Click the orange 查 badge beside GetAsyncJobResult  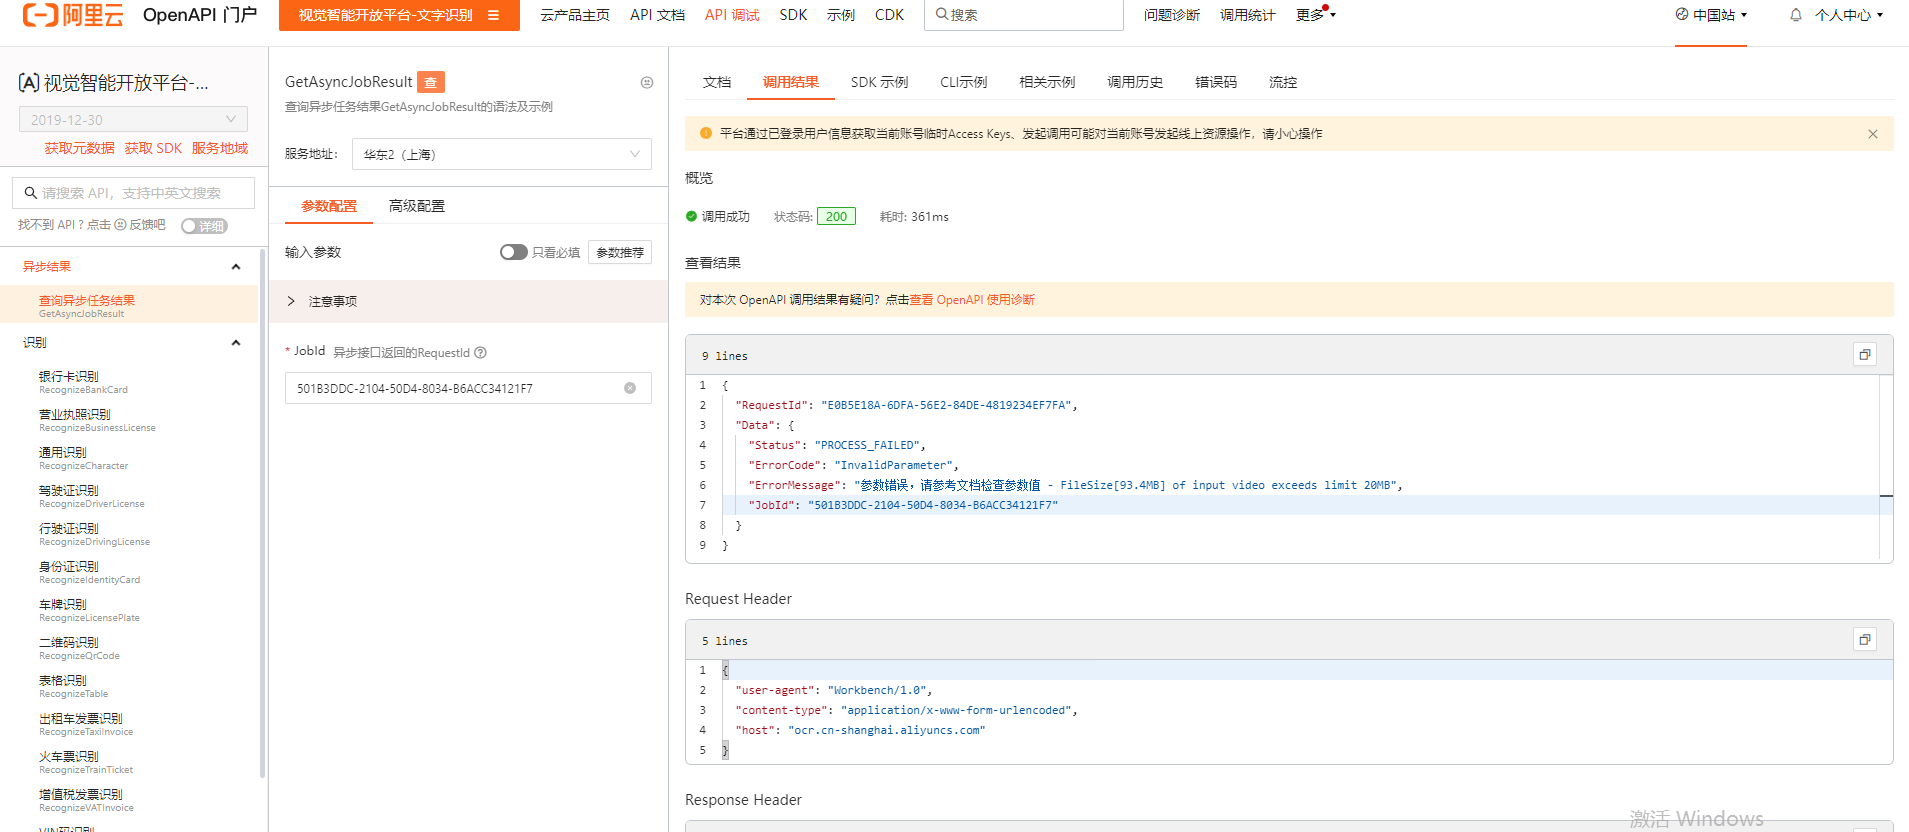click(x=431, y=82)
